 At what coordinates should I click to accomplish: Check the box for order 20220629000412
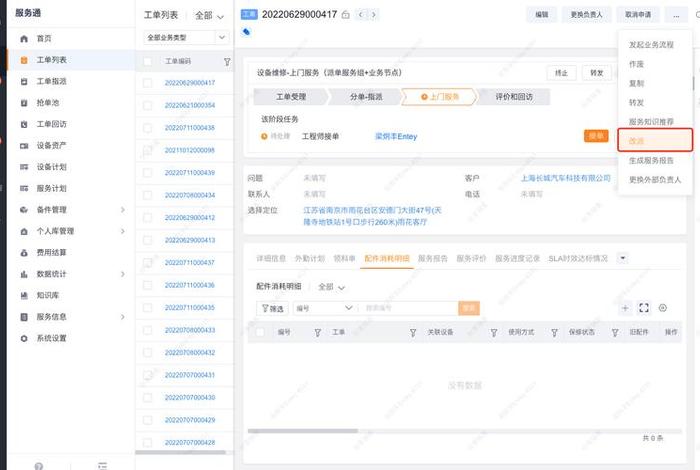point(147,218)
